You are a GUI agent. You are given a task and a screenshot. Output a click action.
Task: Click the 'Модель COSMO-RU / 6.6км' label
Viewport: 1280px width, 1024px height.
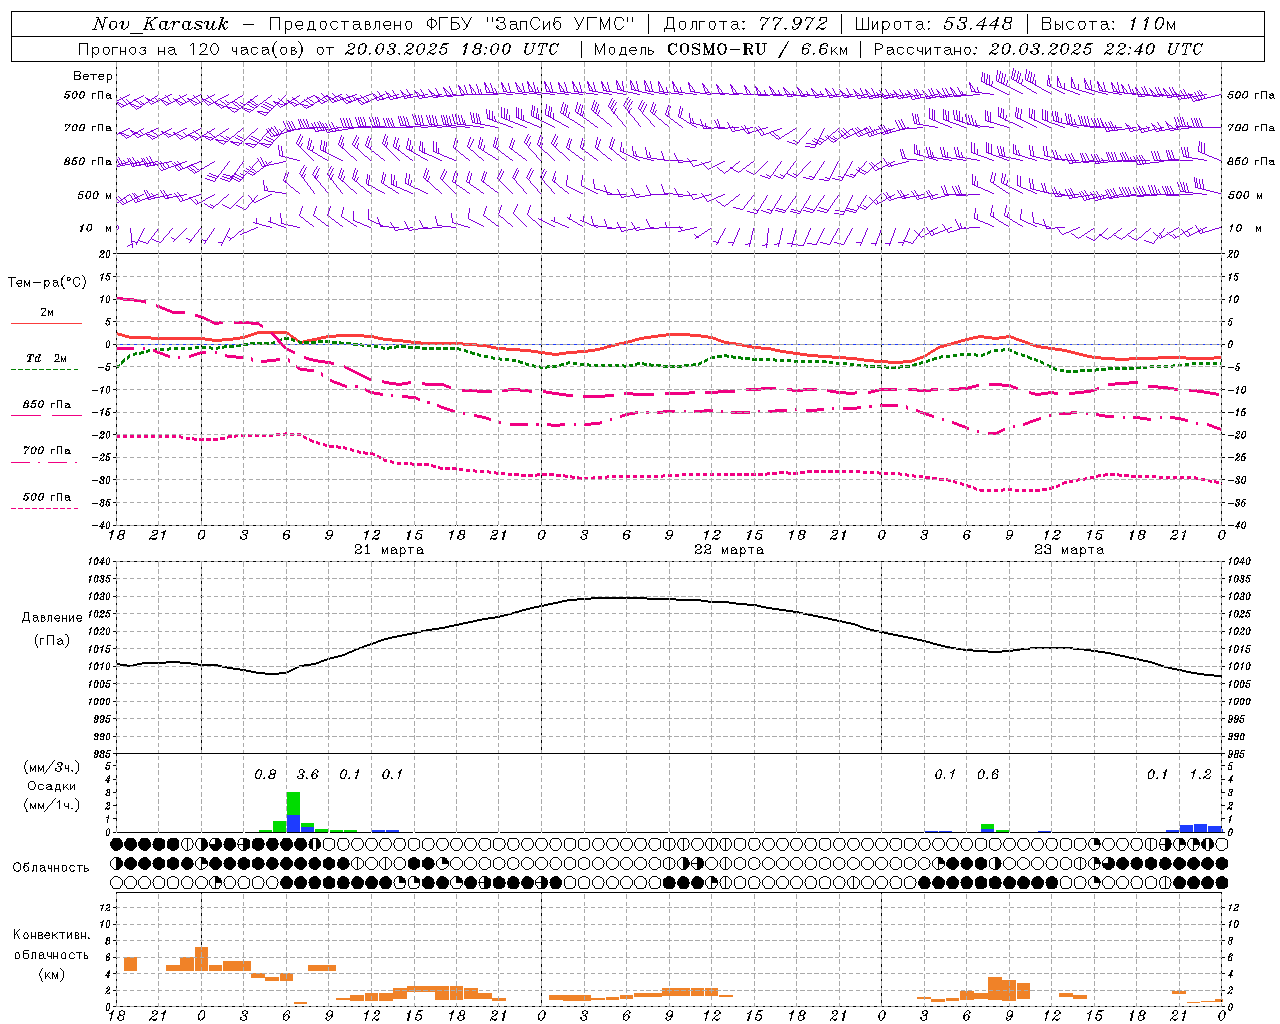coord(720,49)
